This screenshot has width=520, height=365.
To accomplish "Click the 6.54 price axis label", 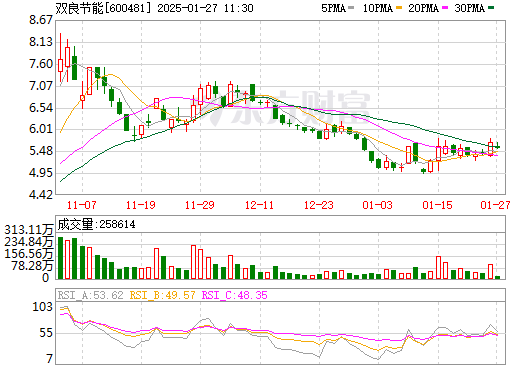I will [x=41, y=108].
